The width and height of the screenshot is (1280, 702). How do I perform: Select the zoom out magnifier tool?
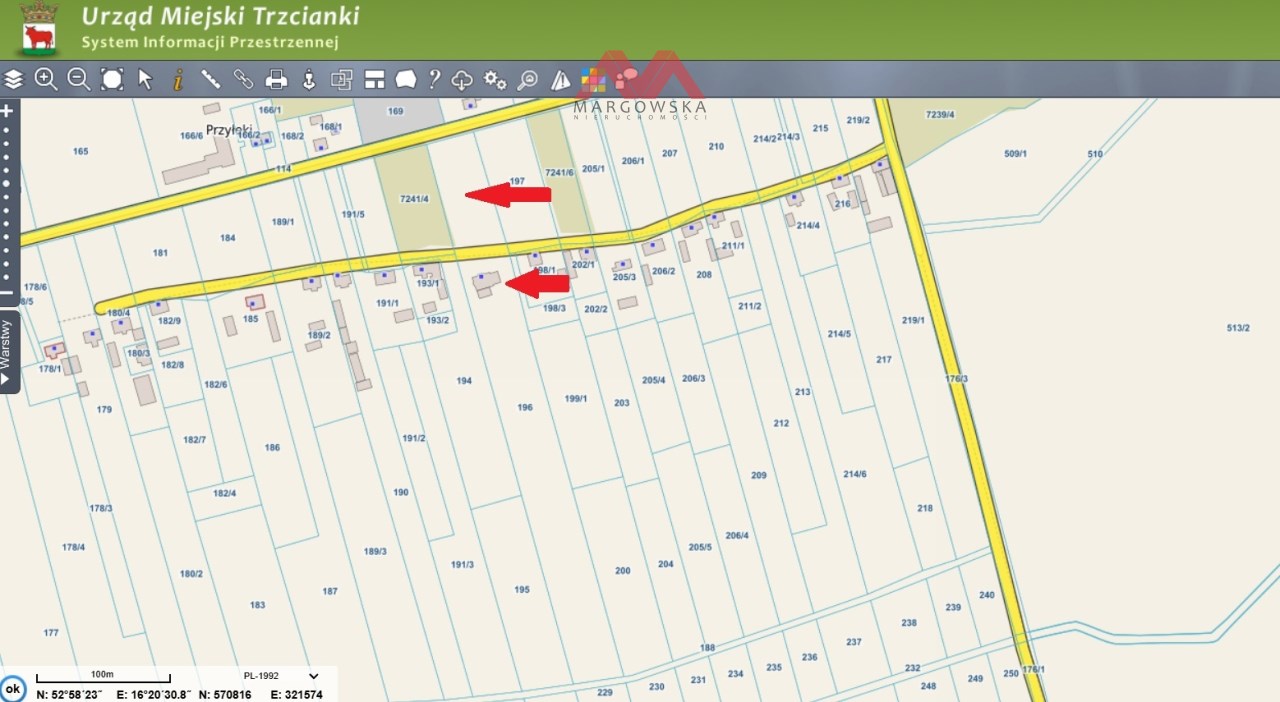click(x=79, y=80)
